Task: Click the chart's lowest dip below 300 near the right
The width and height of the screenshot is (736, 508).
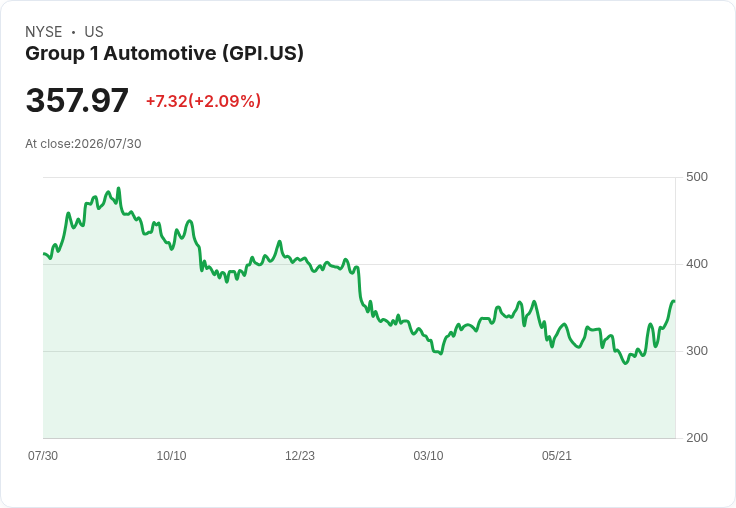Action: point(625,363)
